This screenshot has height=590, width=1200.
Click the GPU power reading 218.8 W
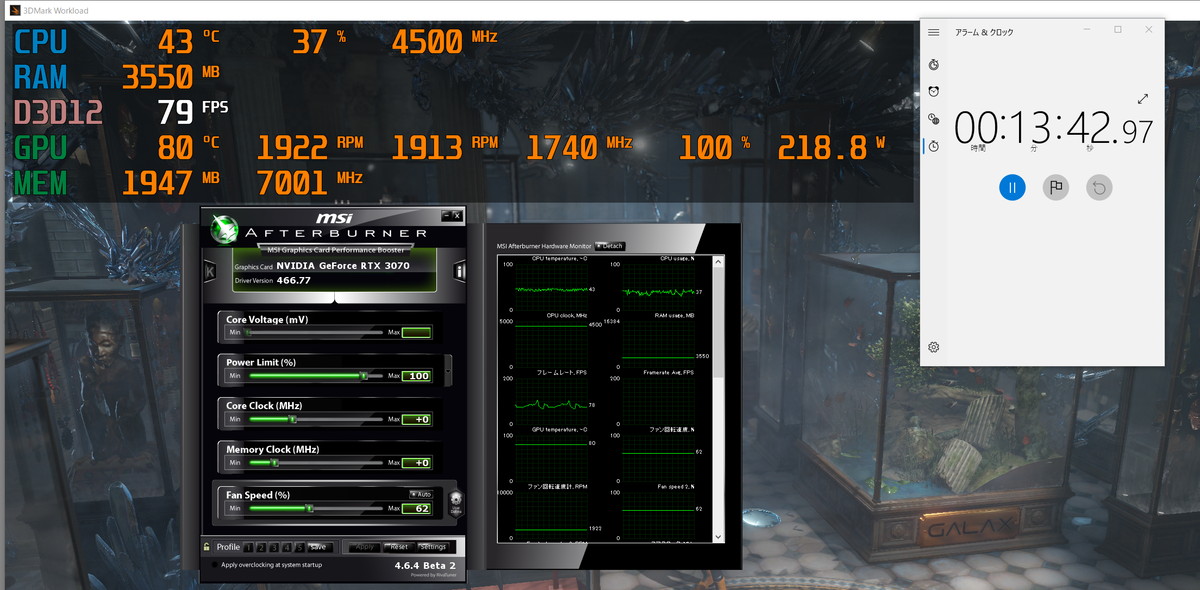pos(832,149)
